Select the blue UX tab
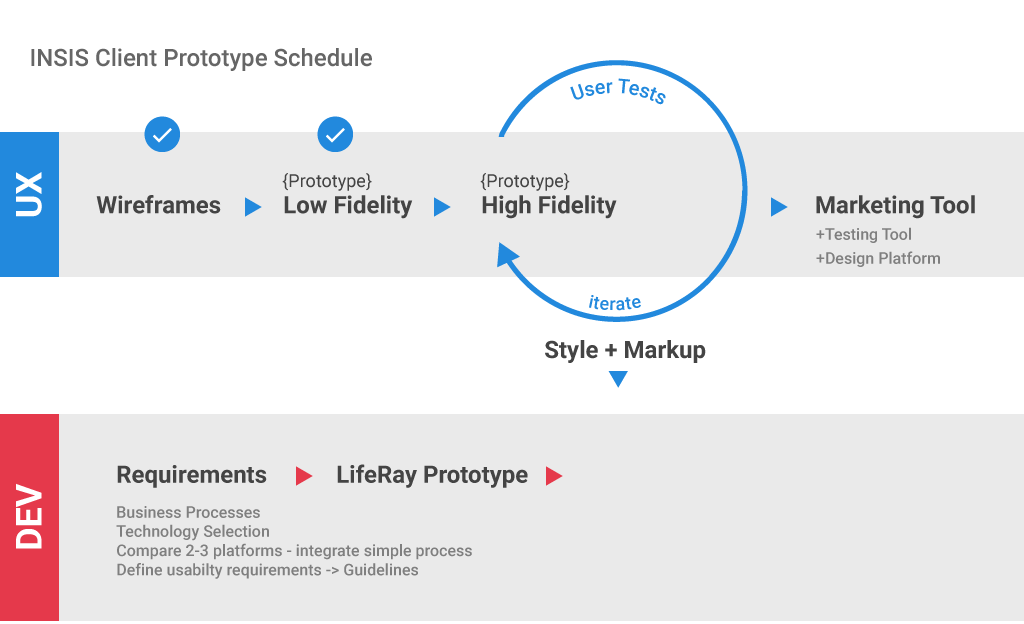This screenshot has height=624, width=1024. point(29,204)
